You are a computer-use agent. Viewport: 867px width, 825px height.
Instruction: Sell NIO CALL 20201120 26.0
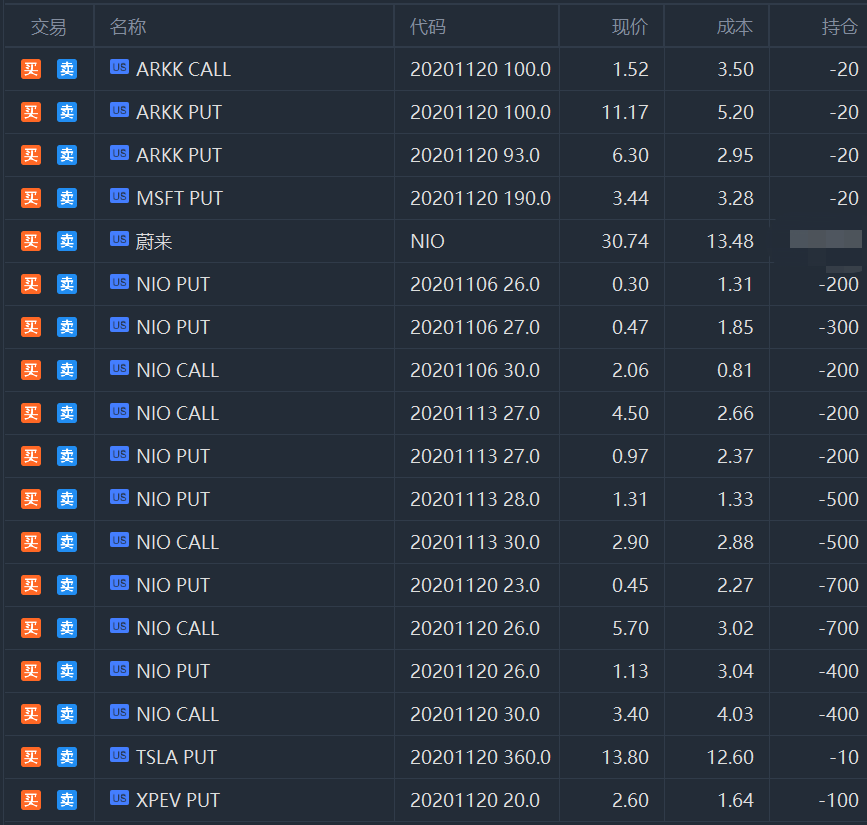pos(67,628)
